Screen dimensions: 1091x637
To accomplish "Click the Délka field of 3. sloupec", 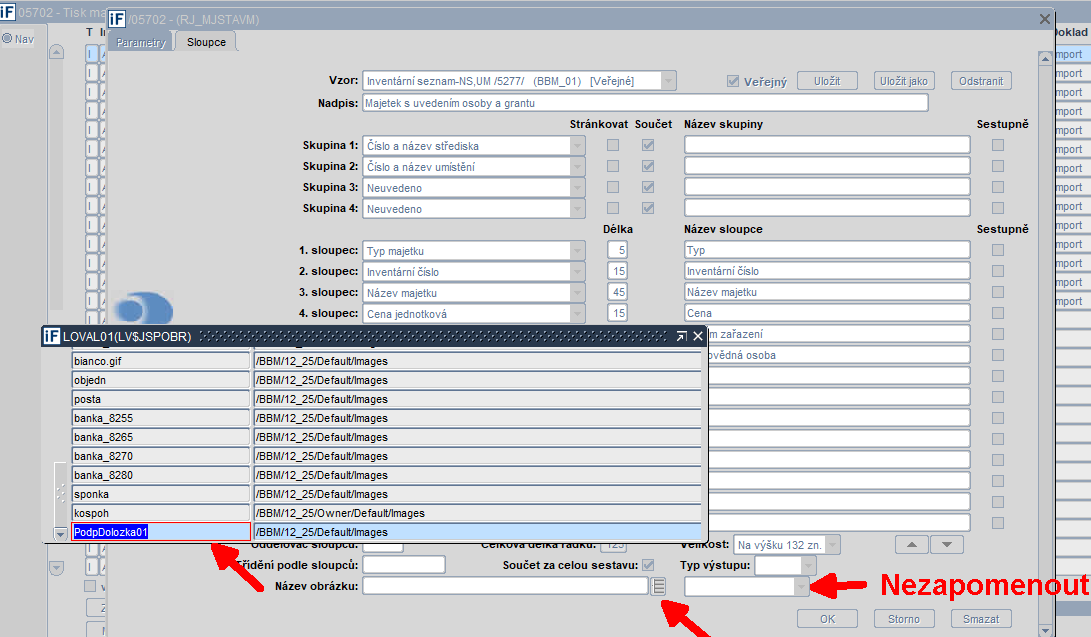I will 618,292.
